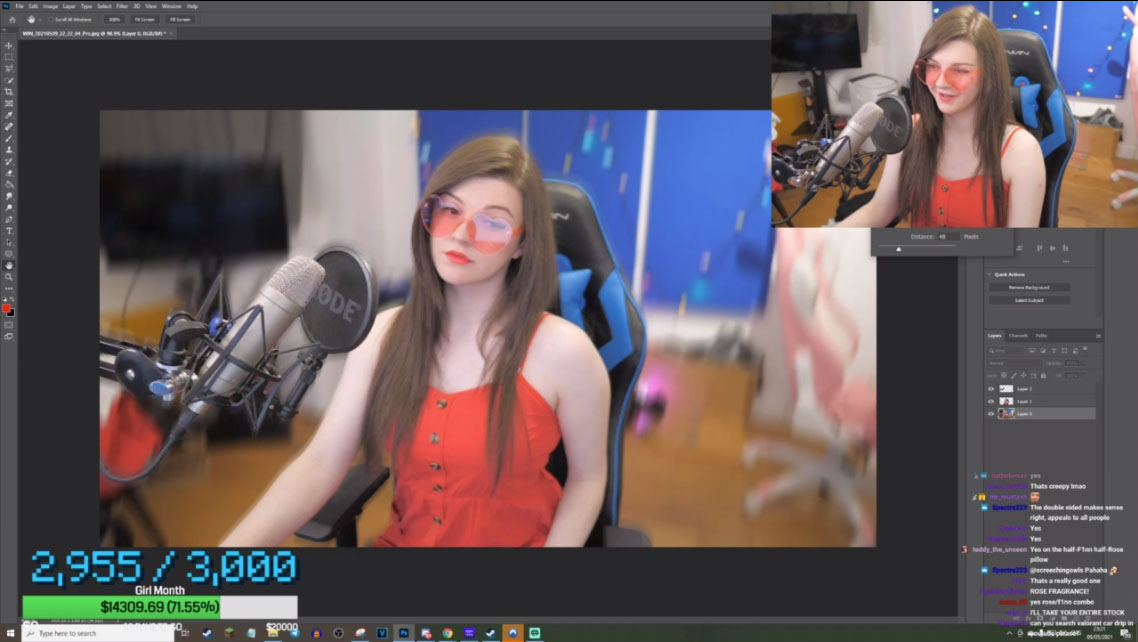Open the Layer menu

[69, 6]
